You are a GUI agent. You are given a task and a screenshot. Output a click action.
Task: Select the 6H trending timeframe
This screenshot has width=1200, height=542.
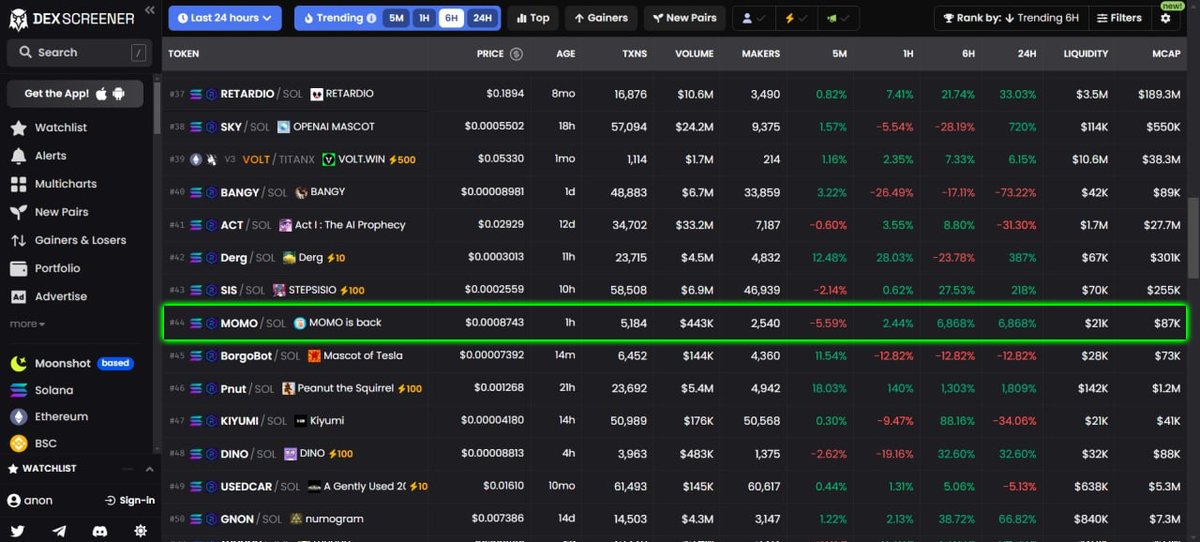point(451,18)
